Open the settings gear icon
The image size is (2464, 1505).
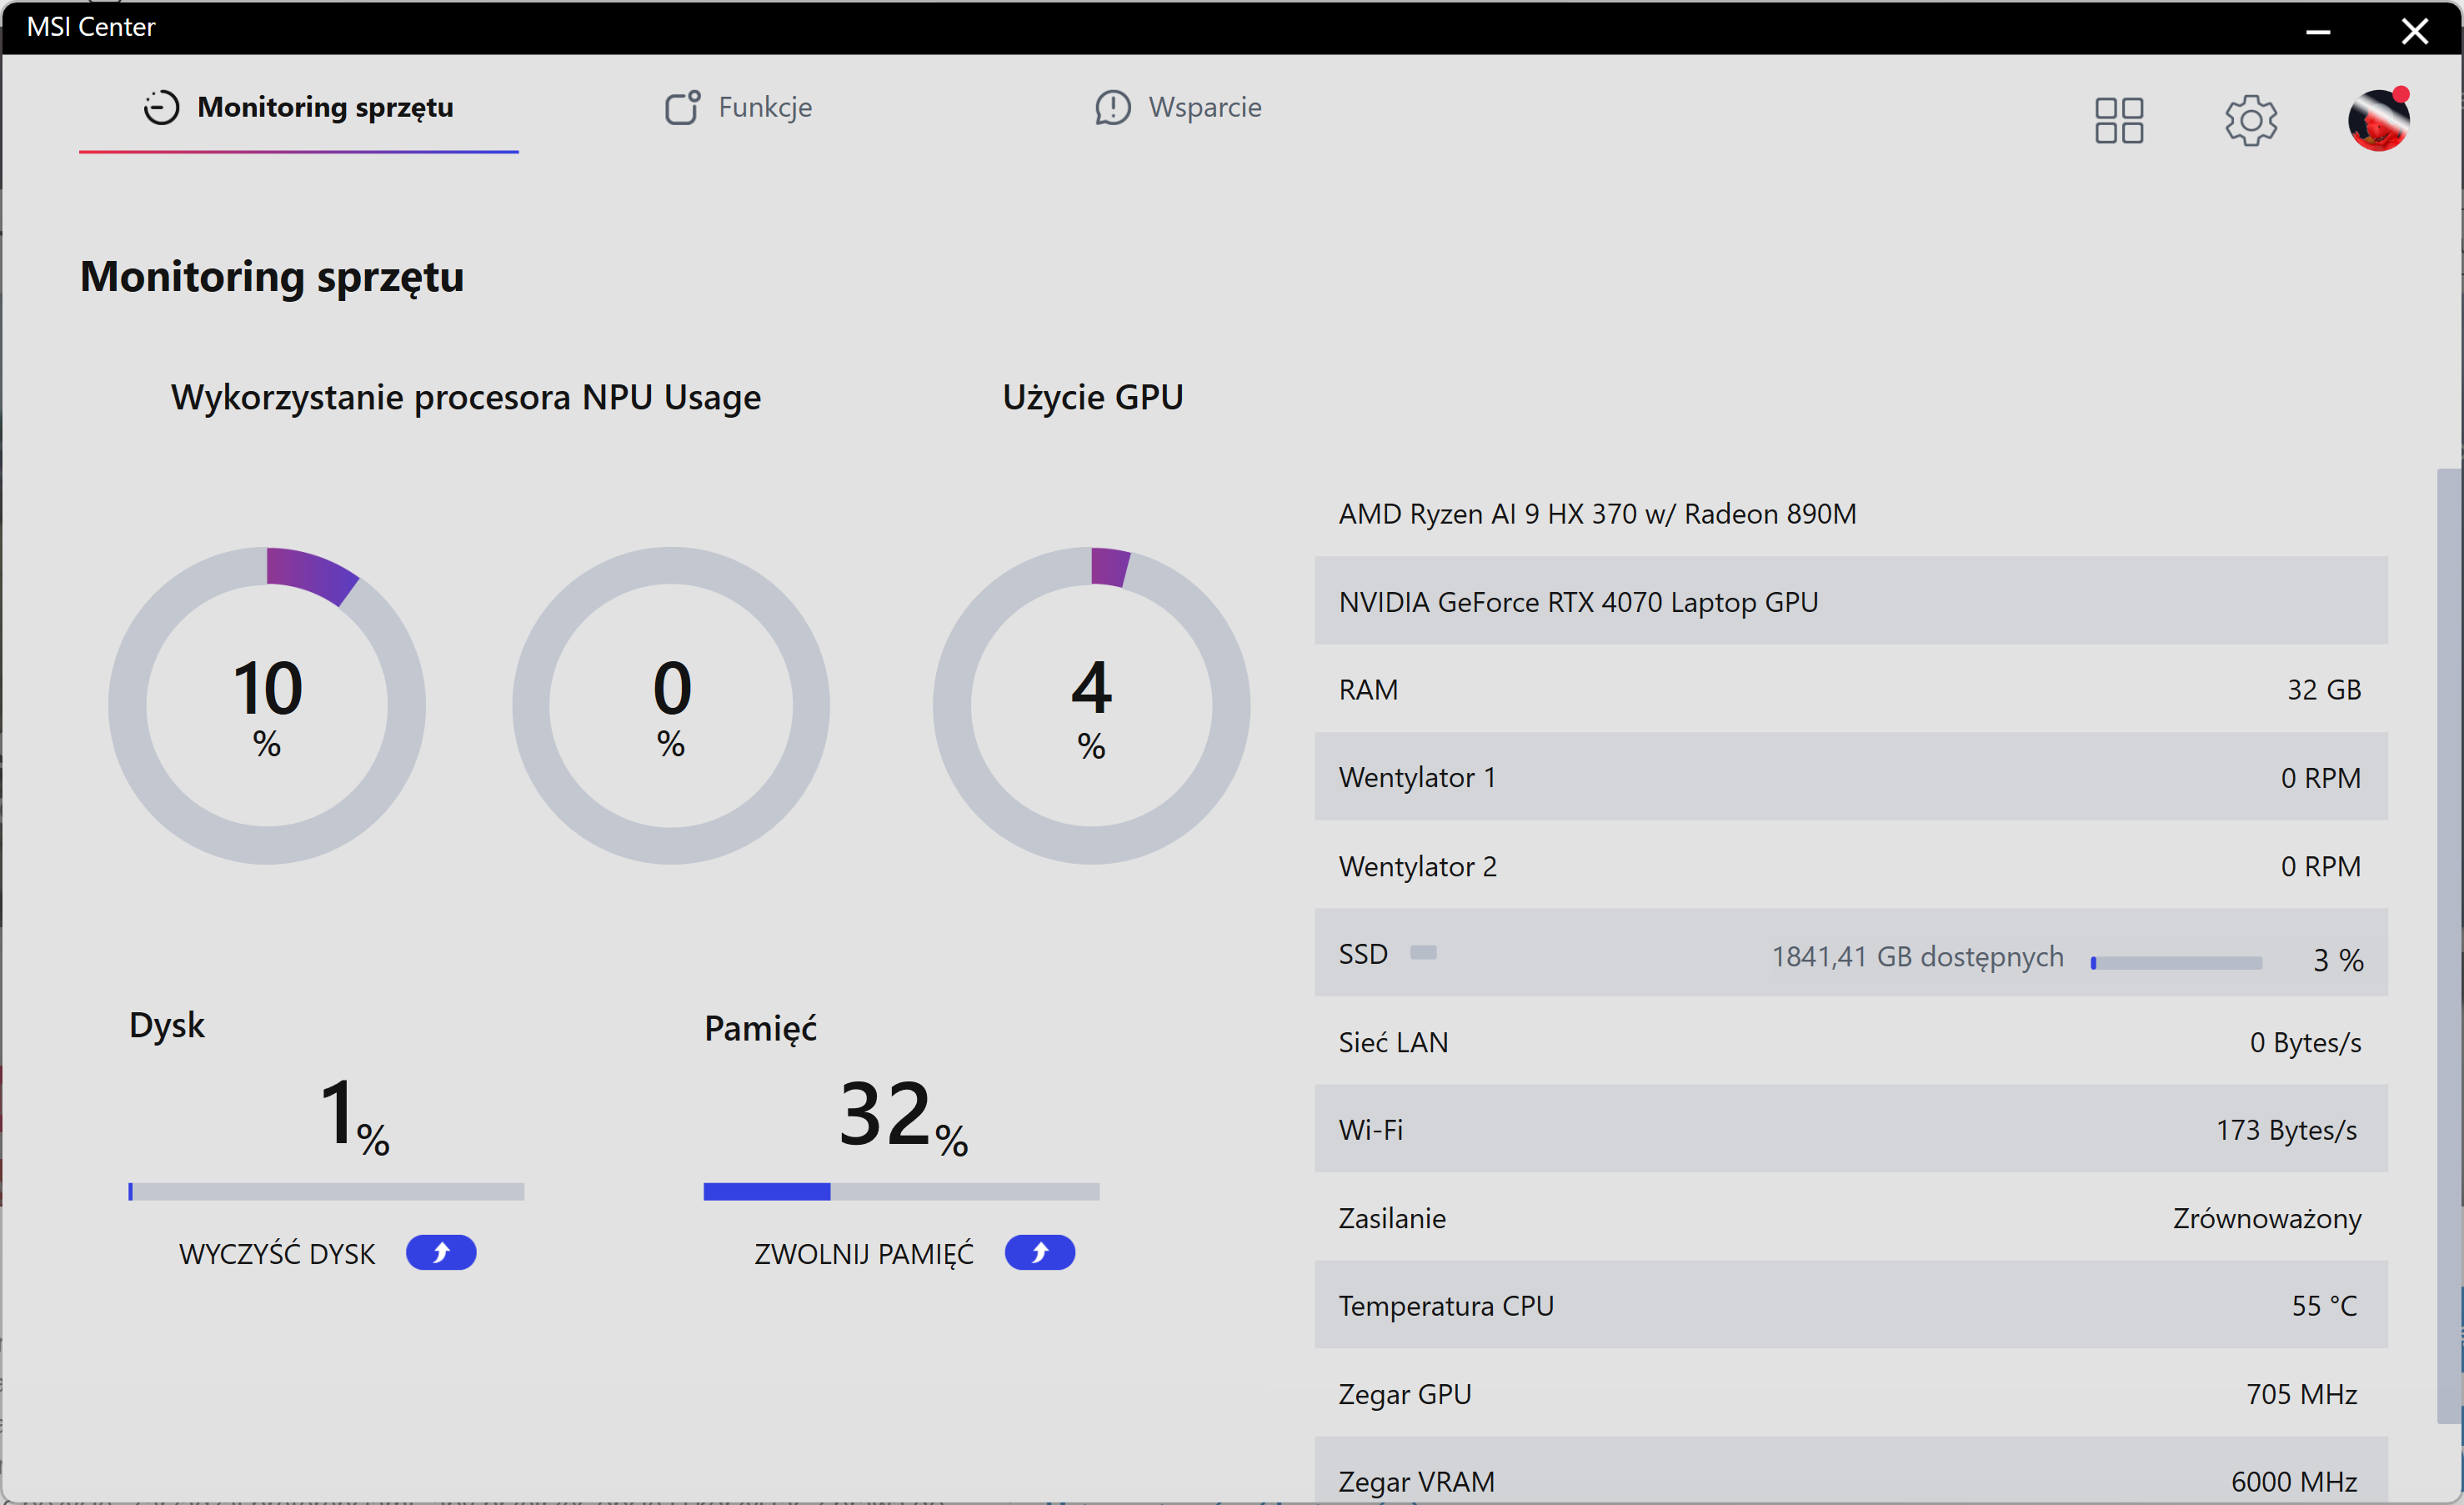point(2251,121)
